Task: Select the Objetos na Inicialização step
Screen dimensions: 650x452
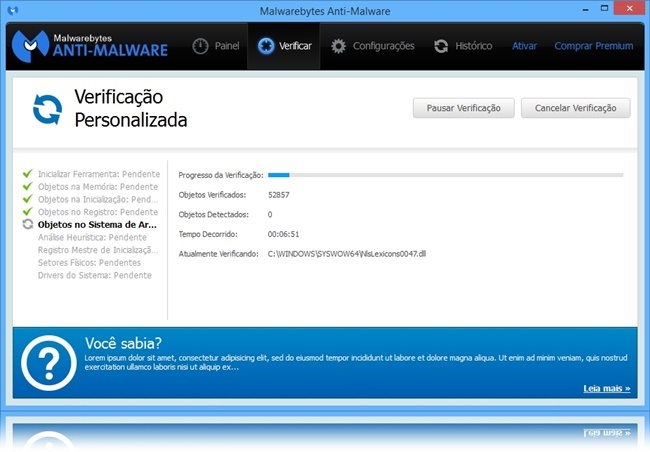Action: [98, 199]
